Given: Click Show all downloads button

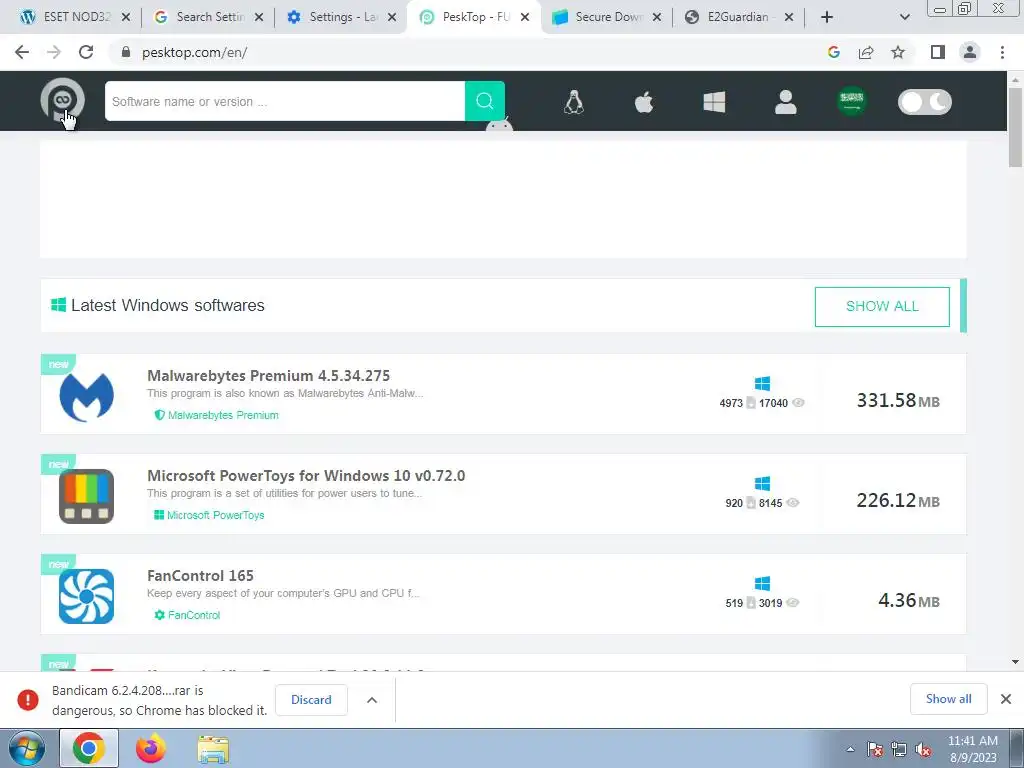Looking at the screenshot, I should pyautogui.click(x=948, y=699).
